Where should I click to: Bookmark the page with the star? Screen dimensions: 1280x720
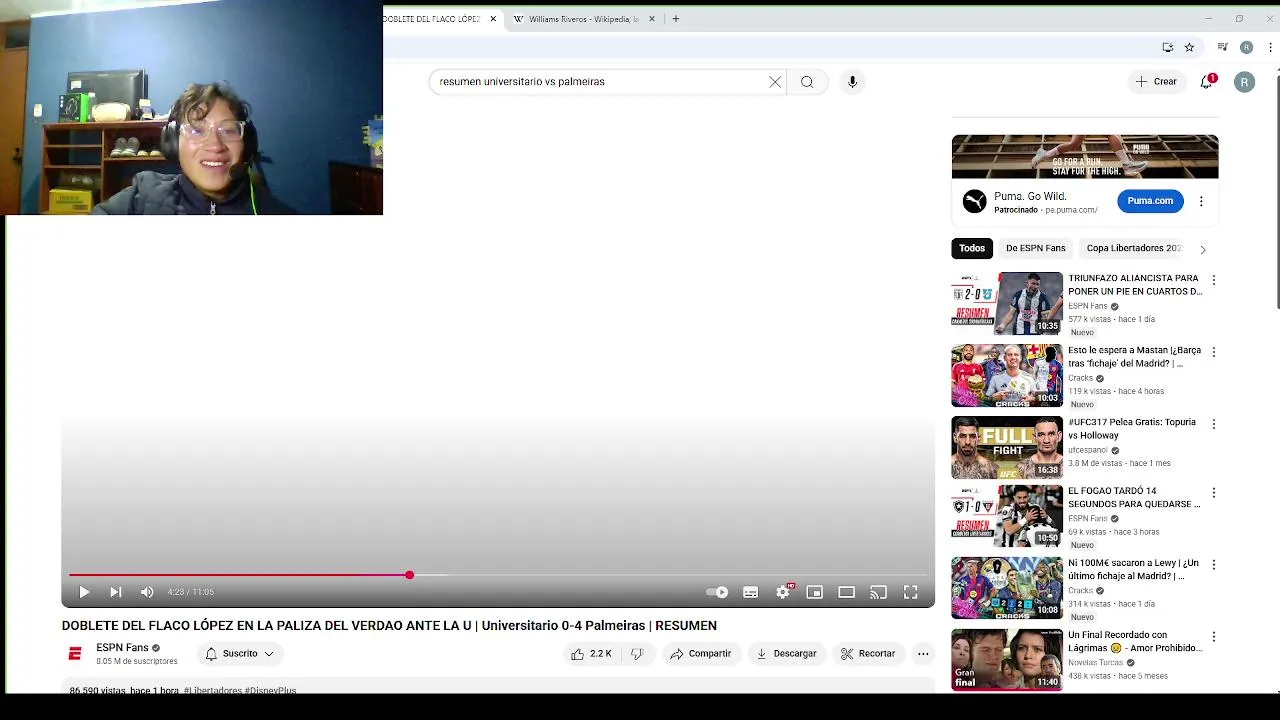tap(1189, 47)
